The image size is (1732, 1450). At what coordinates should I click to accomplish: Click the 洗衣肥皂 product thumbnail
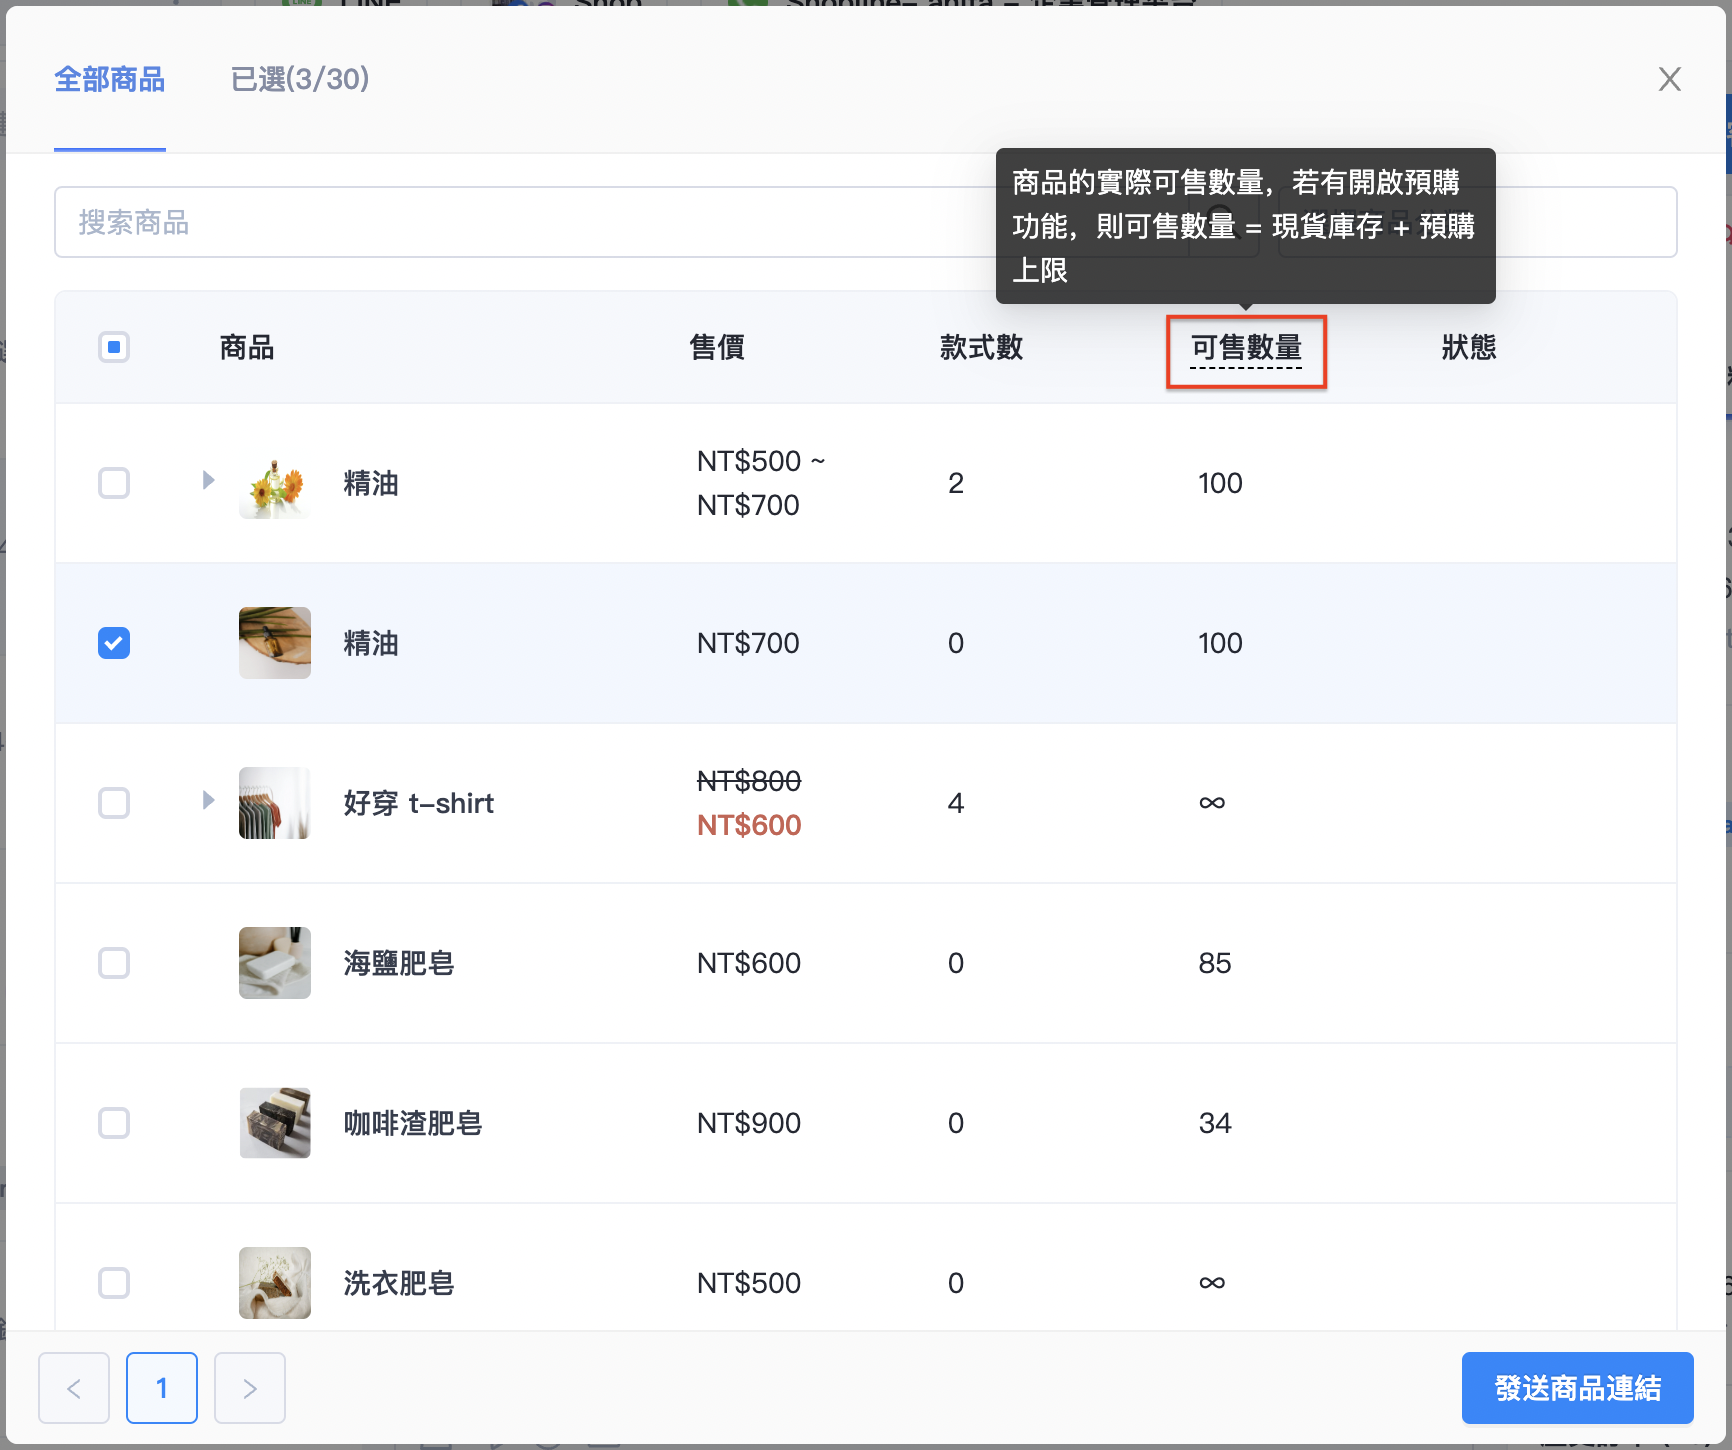tap(275, 1283)
